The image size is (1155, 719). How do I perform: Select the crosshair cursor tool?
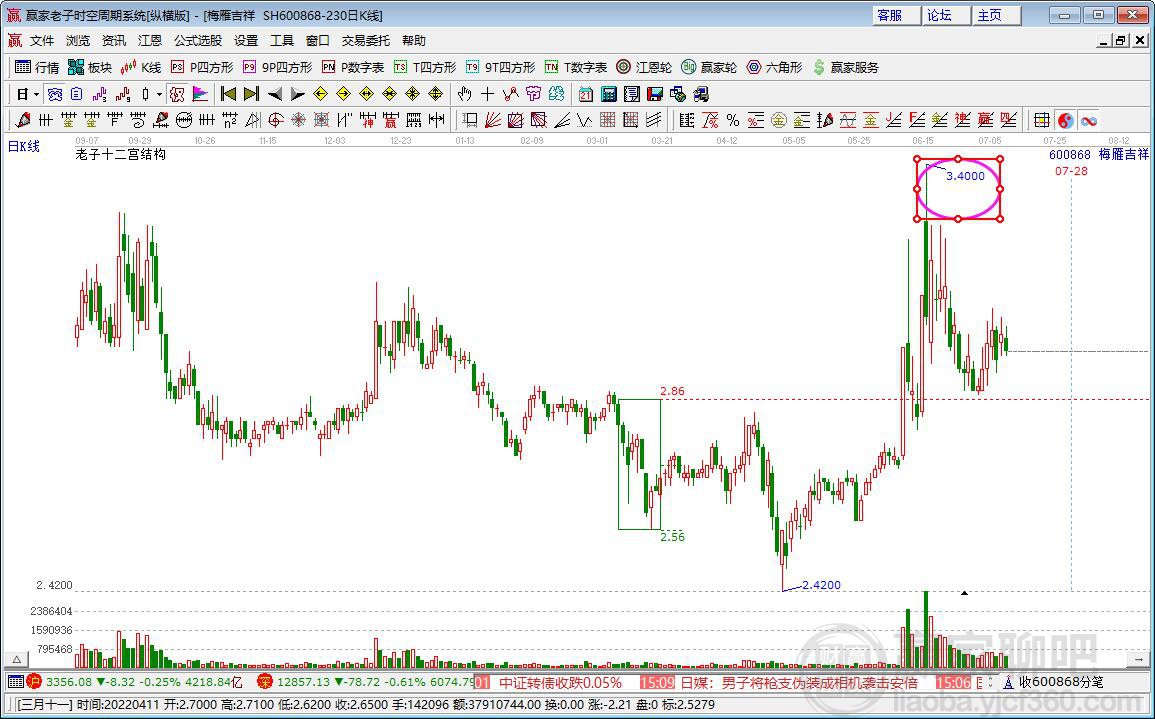pyautogui.click(x=487, y=94)
